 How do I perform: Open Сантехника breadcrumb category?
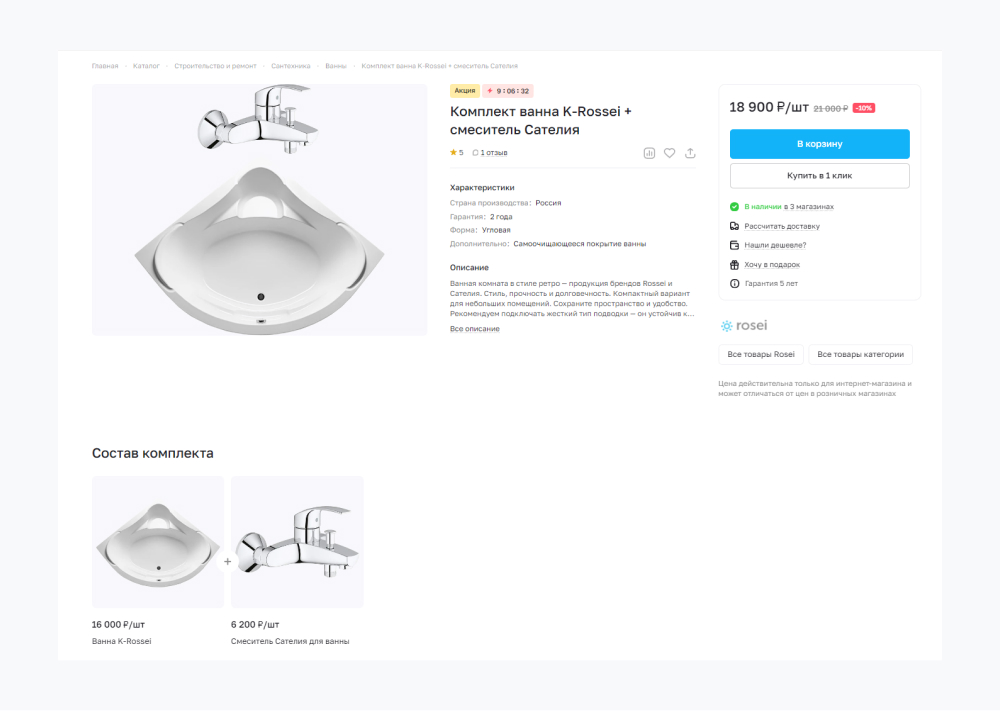click(291, 66)
